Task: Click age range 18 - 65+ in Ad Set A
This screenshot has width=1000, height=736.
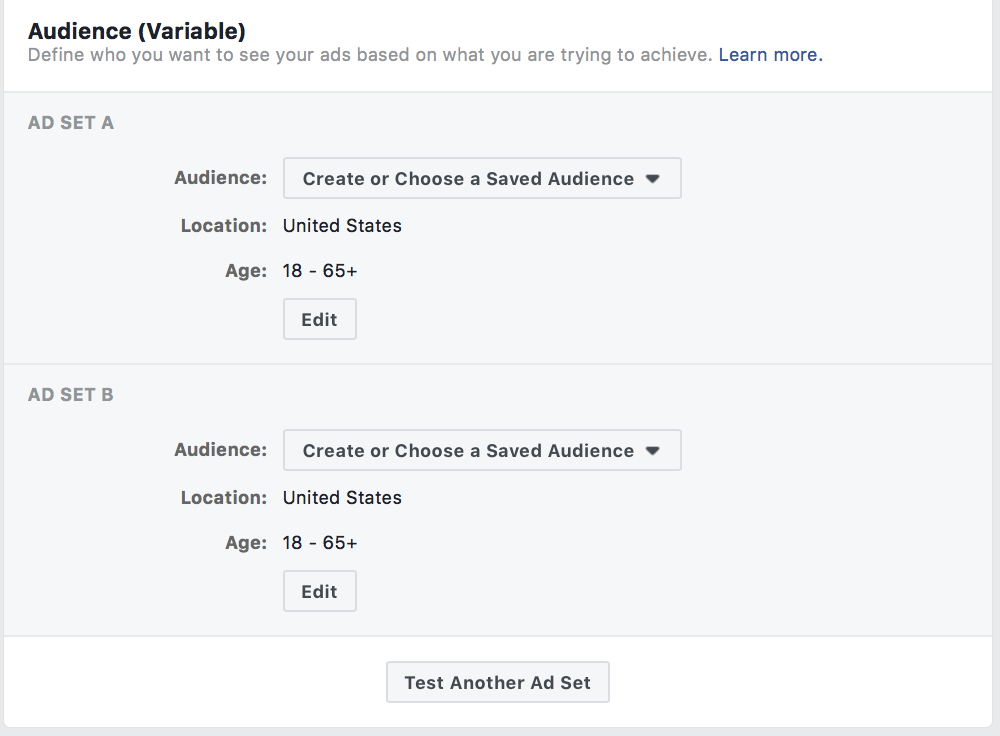Action: (320, 271)
